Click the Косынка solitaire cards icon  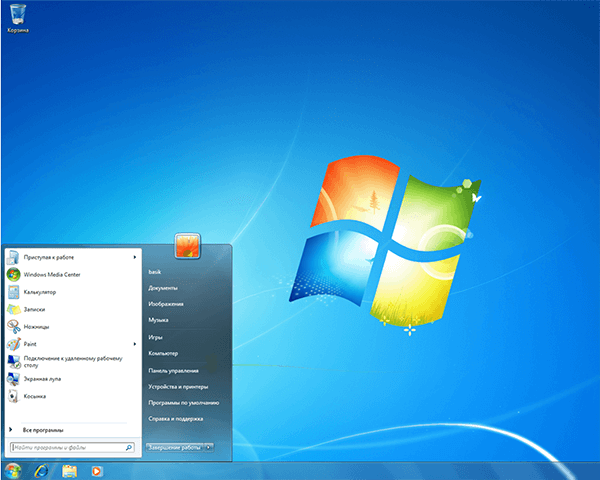pos(13,396)
